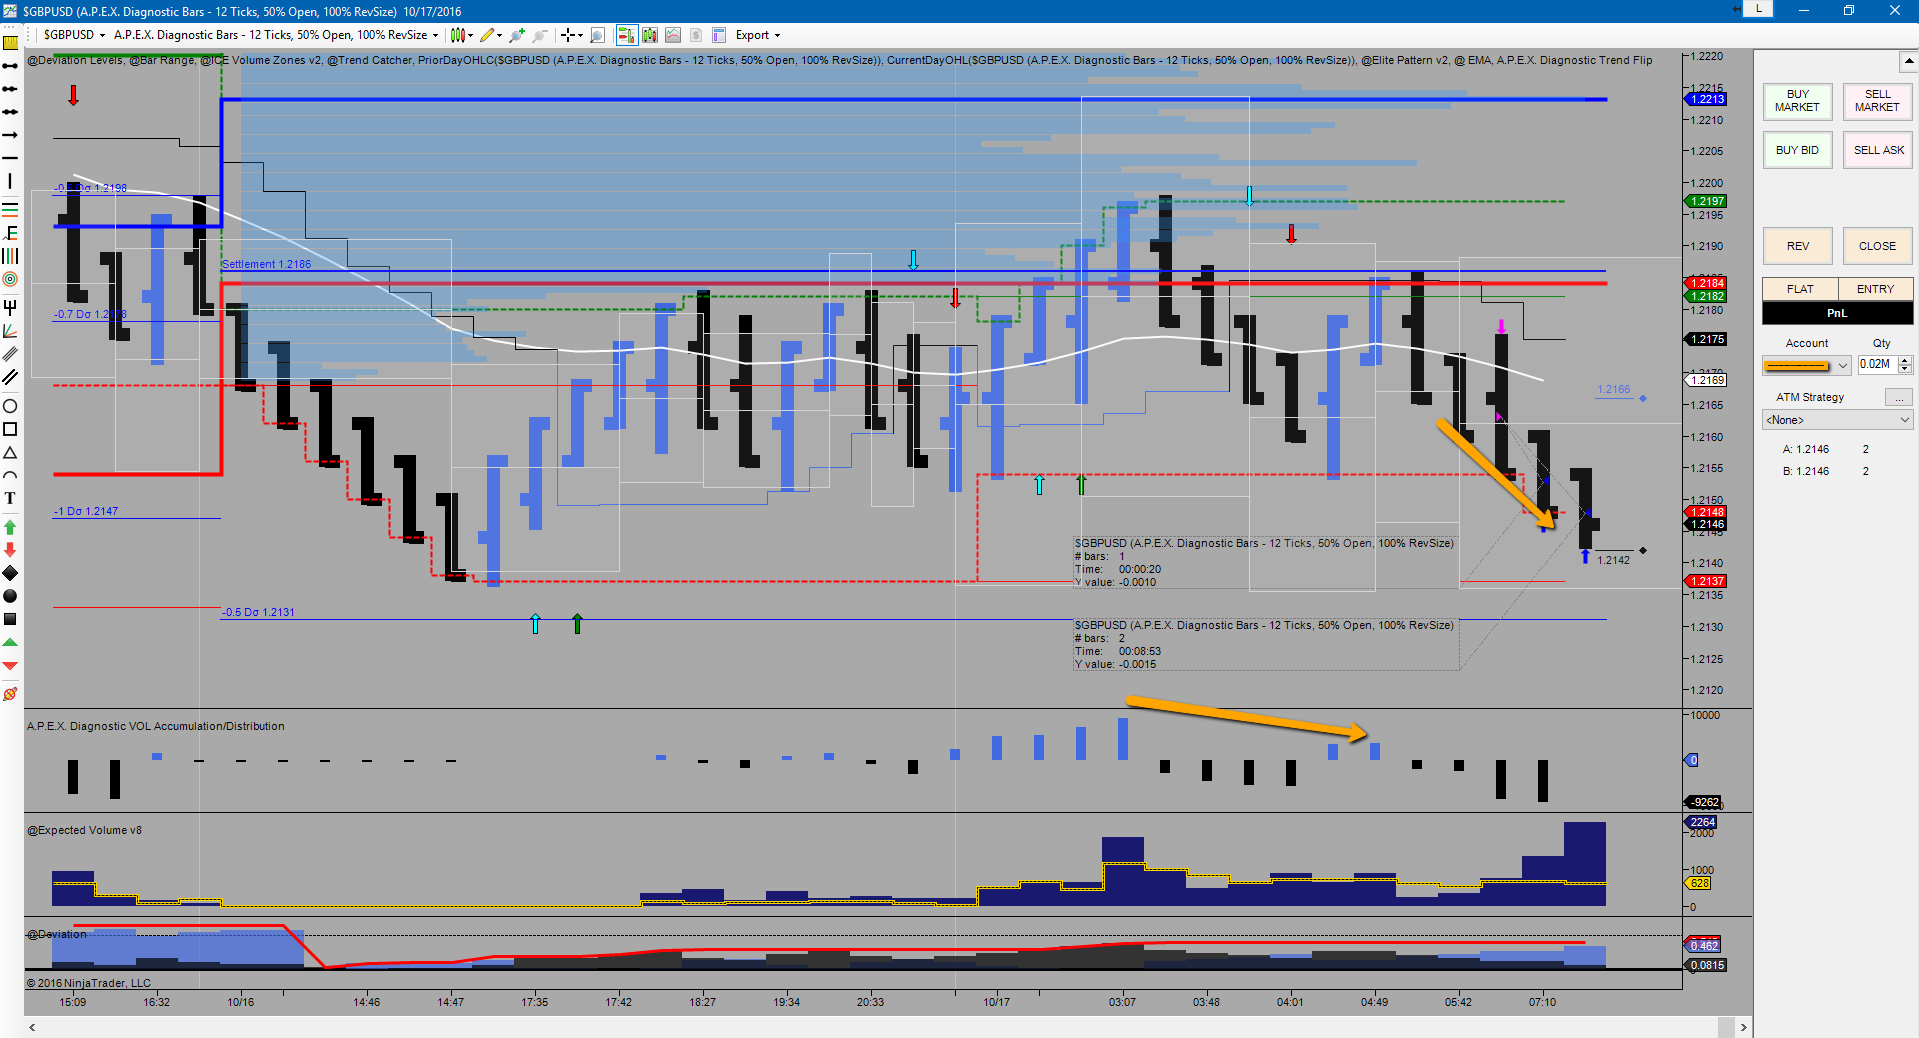The image size is (1919, 1038).
Task: Open the Export menu
Action: tap(757, 35)
